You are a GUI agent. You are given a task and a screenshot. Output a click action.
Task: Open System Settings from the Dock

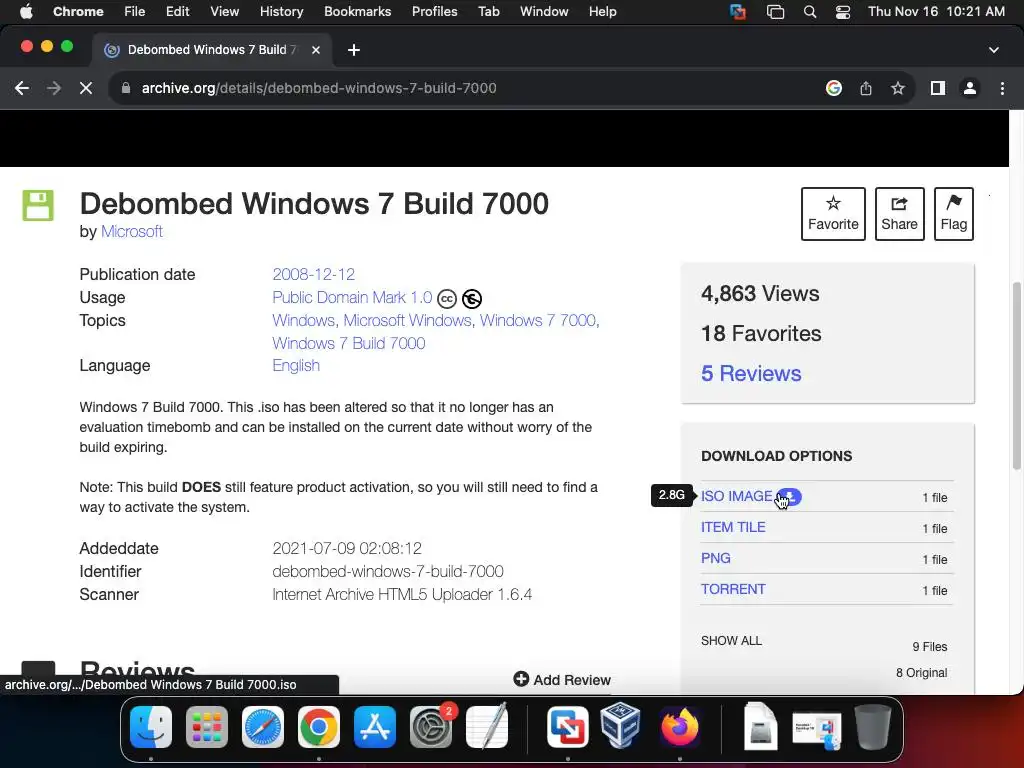[431, 727]
